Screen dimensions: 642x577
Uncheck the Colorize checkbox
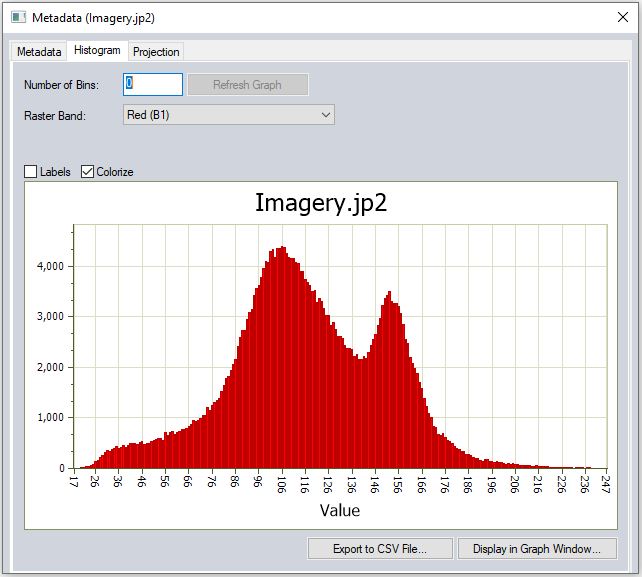(88, 172)
